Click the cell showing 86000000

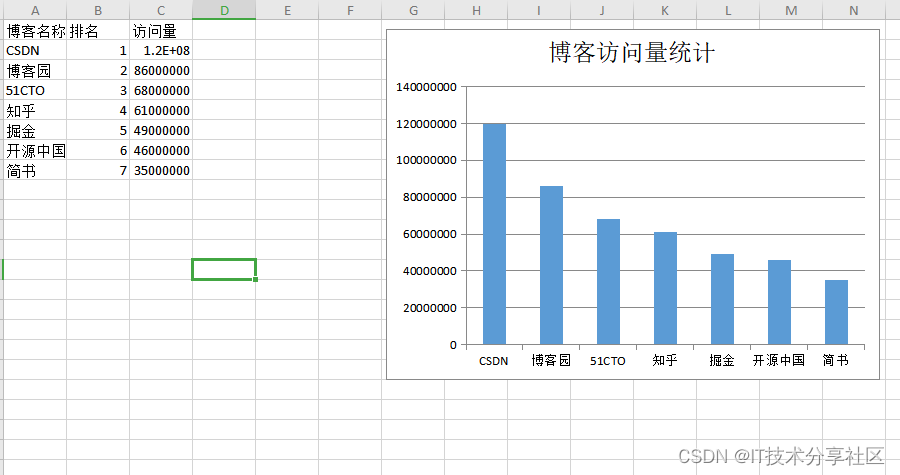161,71
